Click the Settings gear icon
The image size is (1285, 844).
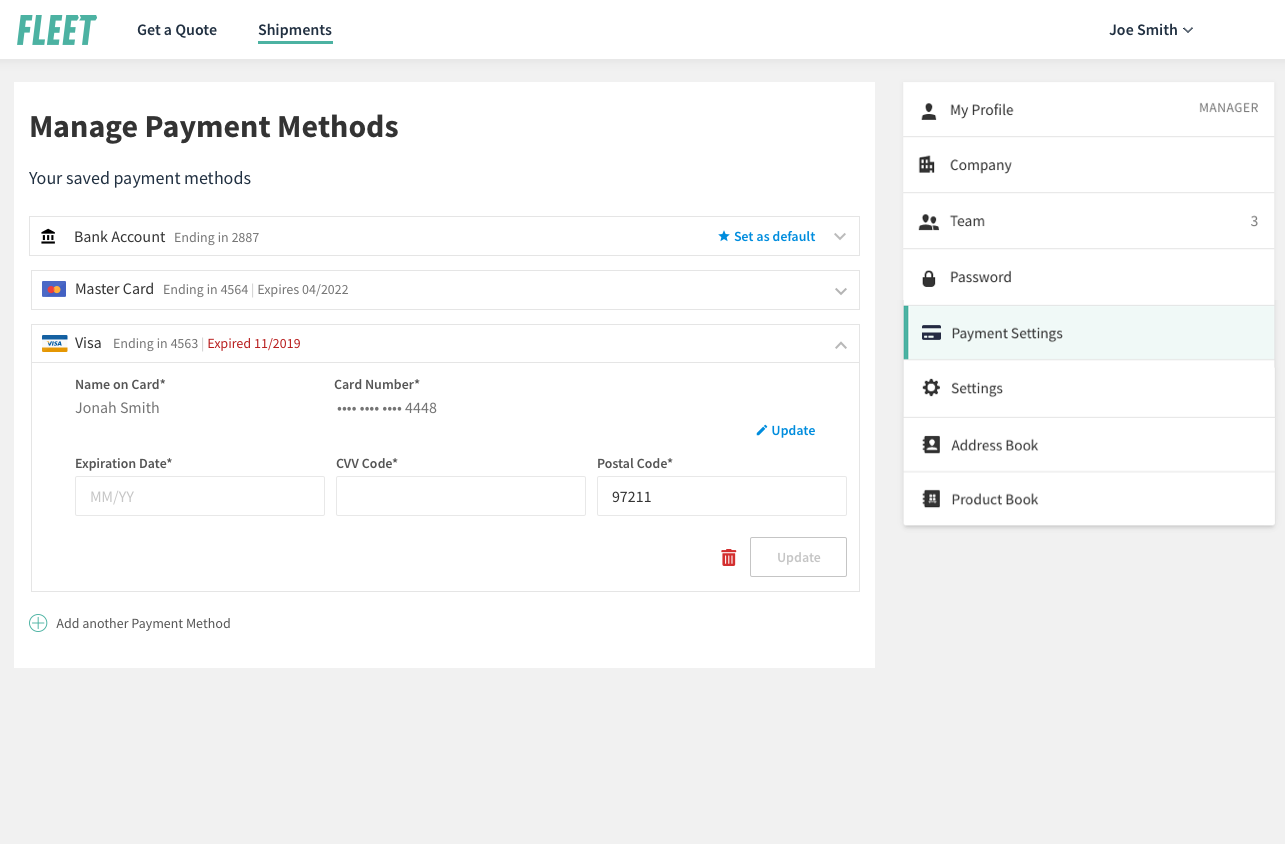tap(931, 388)
